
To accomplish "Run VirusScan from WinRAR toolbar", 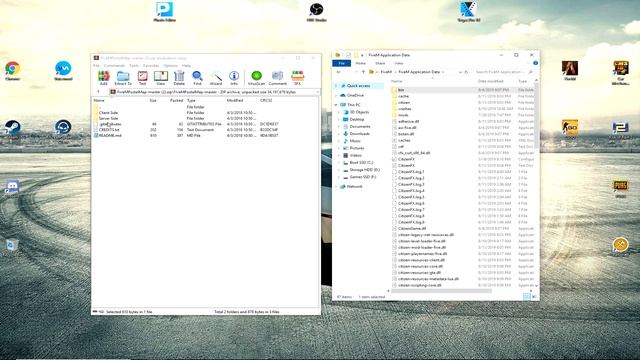I will 256,78.
